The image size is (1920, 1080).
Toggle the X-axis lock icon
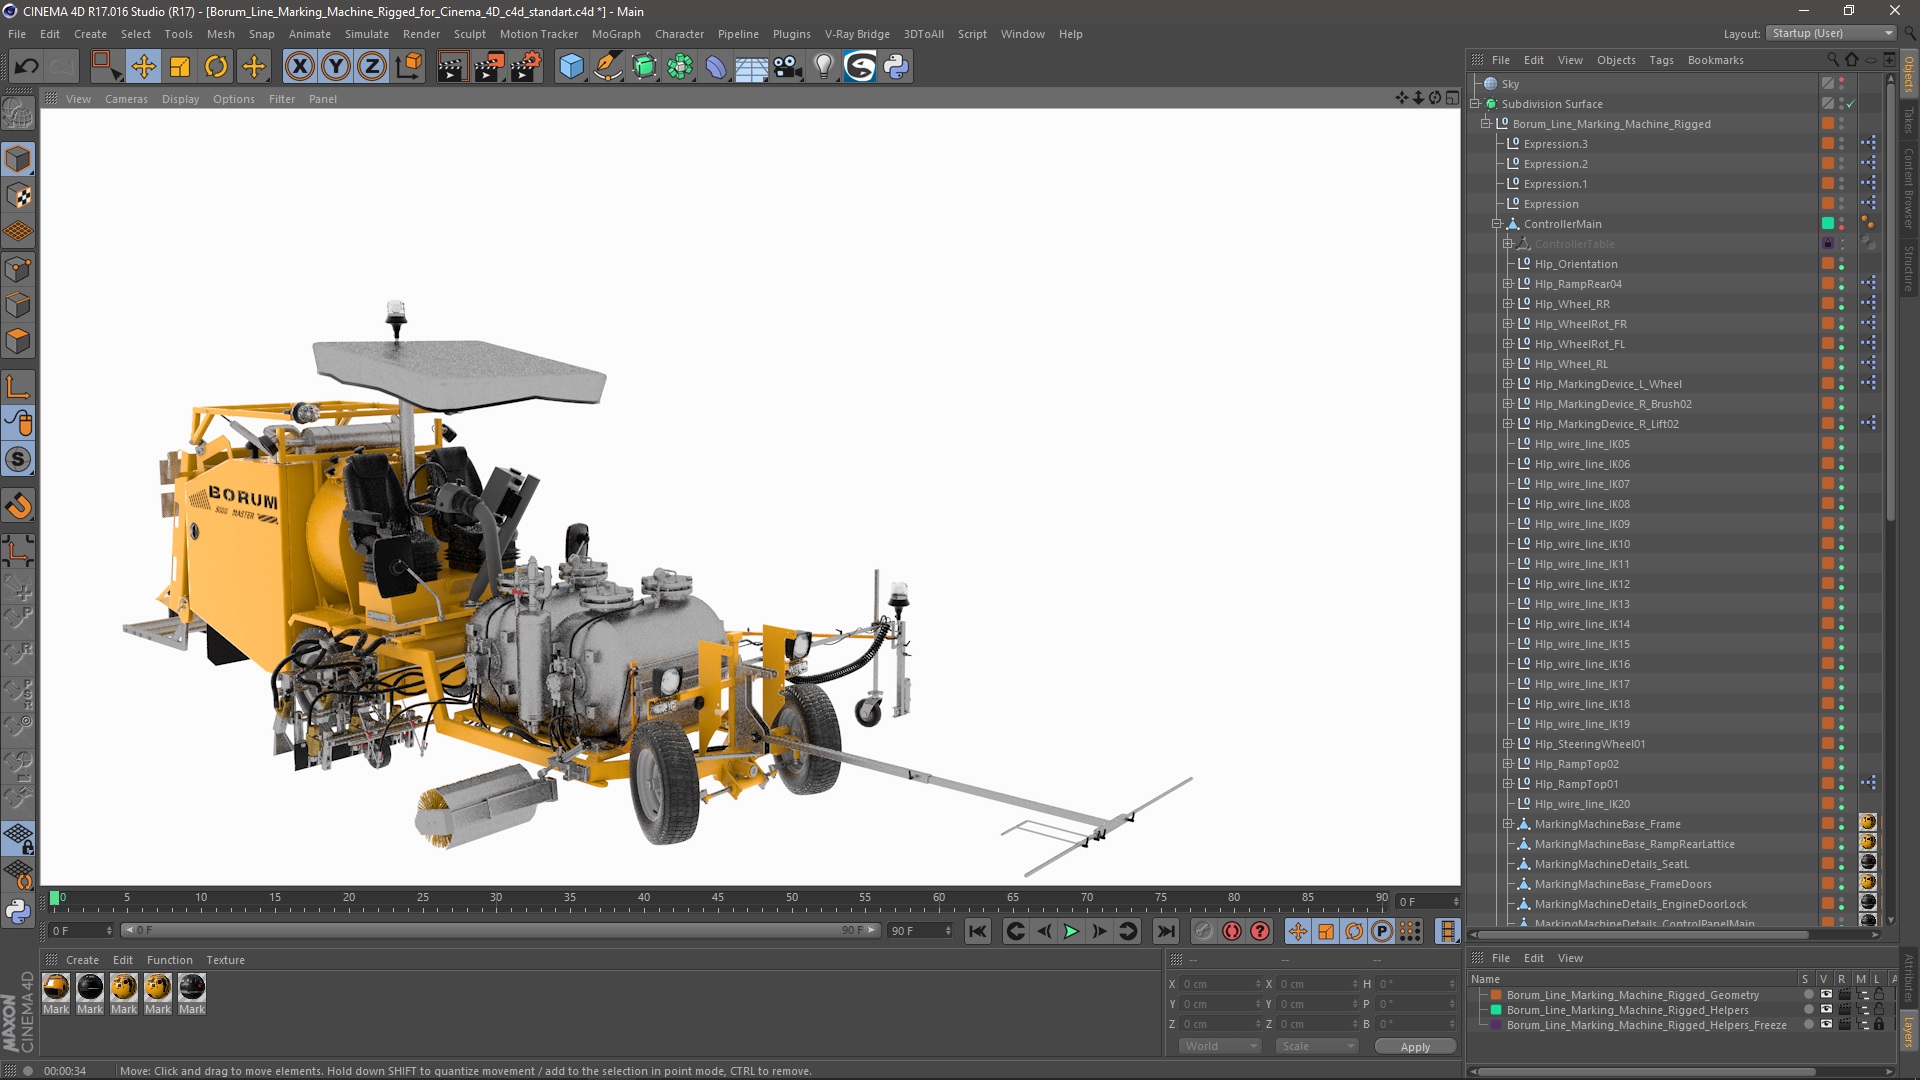coord(299,67)
